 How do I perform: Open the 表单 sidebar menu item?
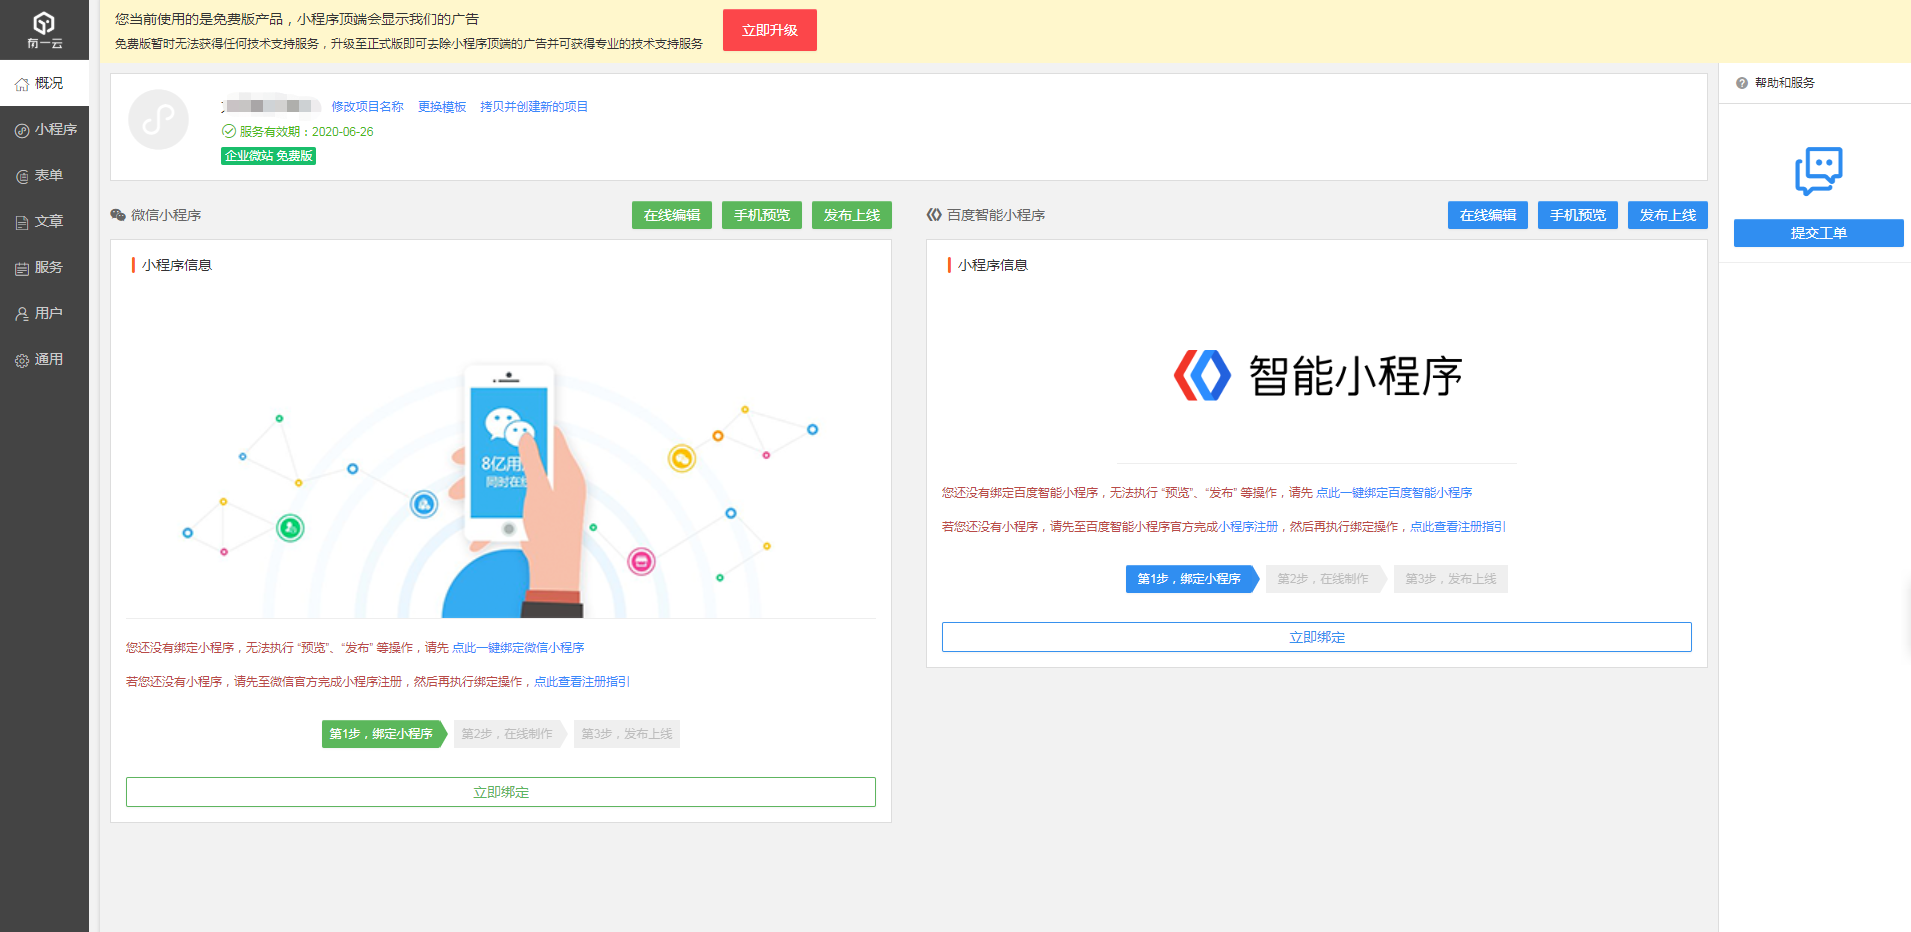[x=44, y=175]
